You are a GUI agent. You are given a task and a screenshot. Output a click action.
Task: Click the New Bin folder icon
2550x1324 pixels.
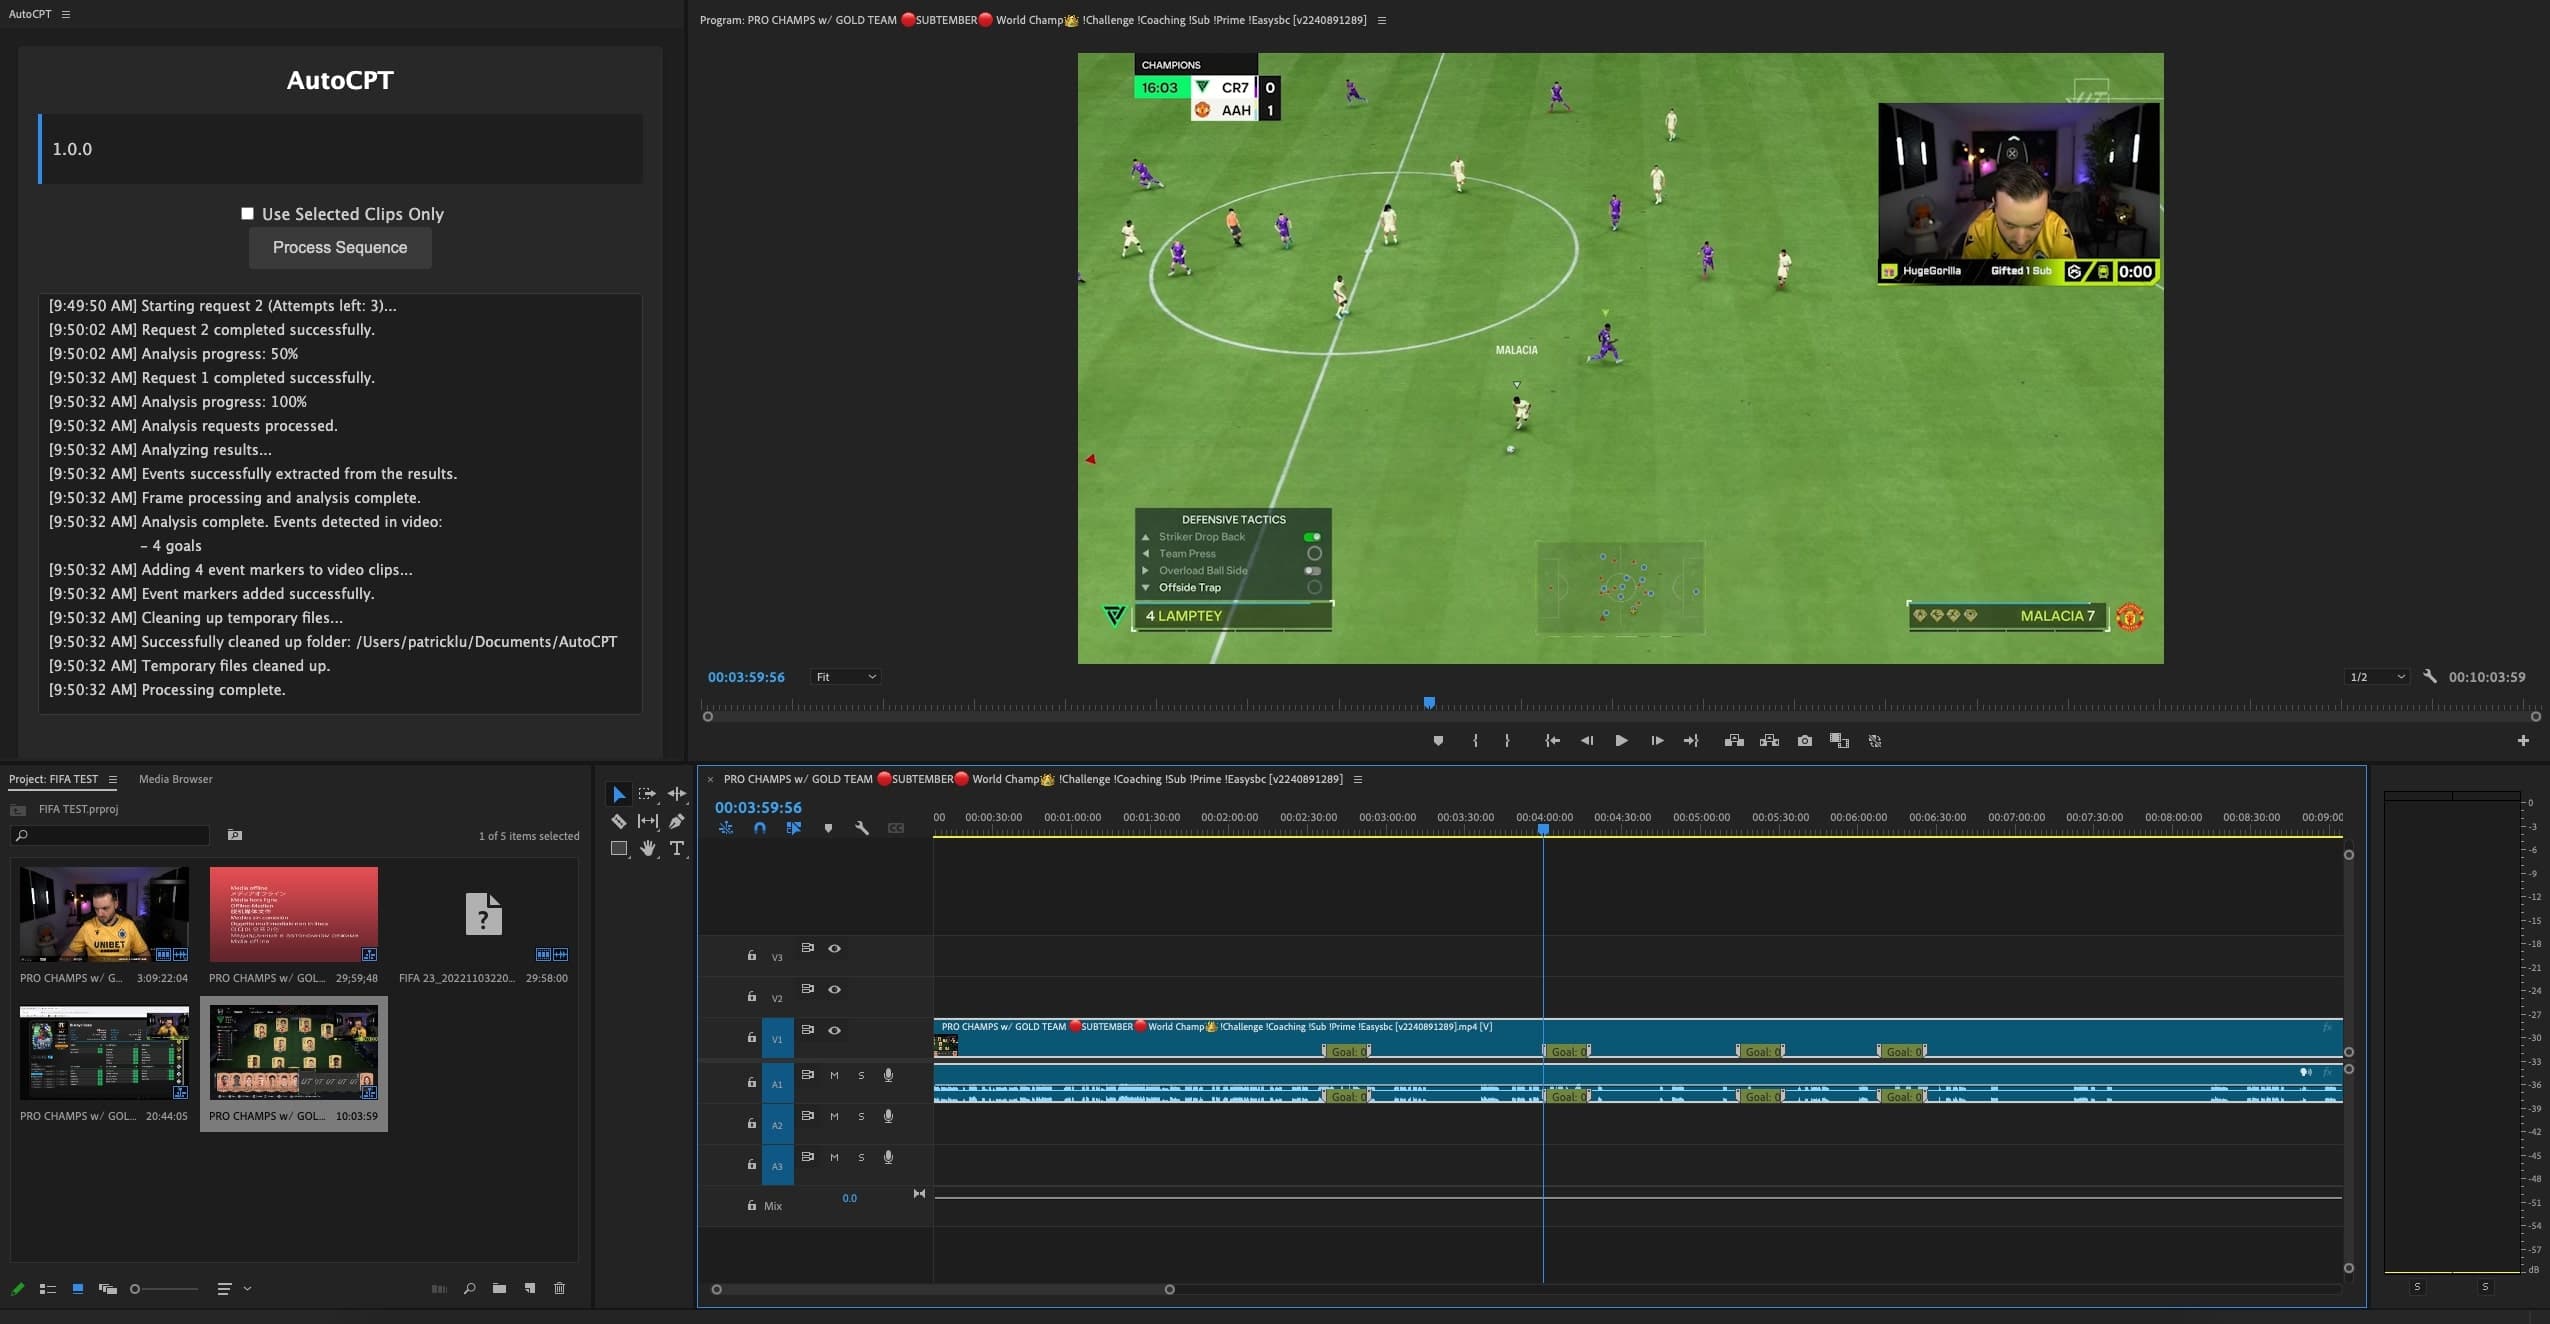pos(499,1288)
